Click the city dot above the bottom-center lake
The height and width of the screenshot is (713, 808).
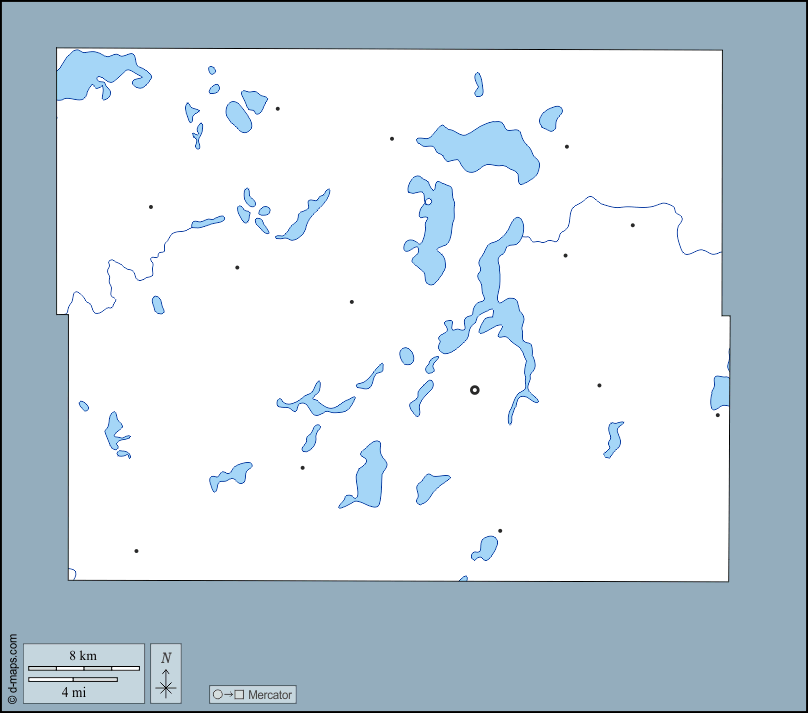500,531
